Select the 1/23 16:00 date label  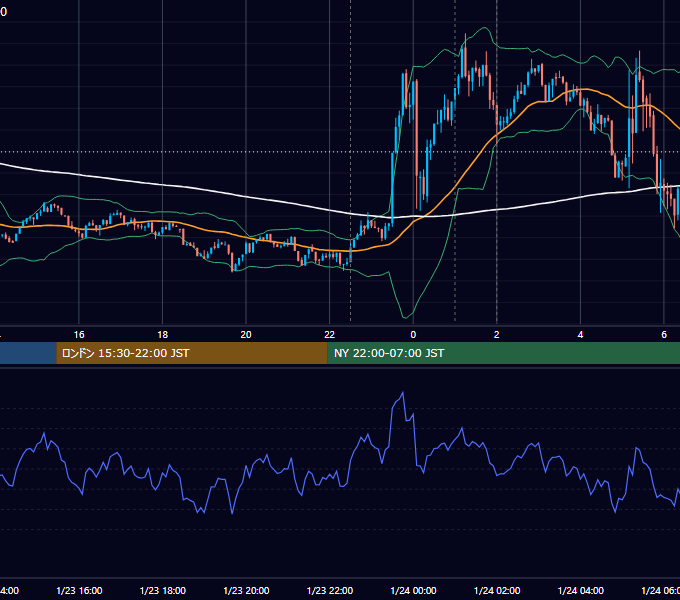click(79, 590)
